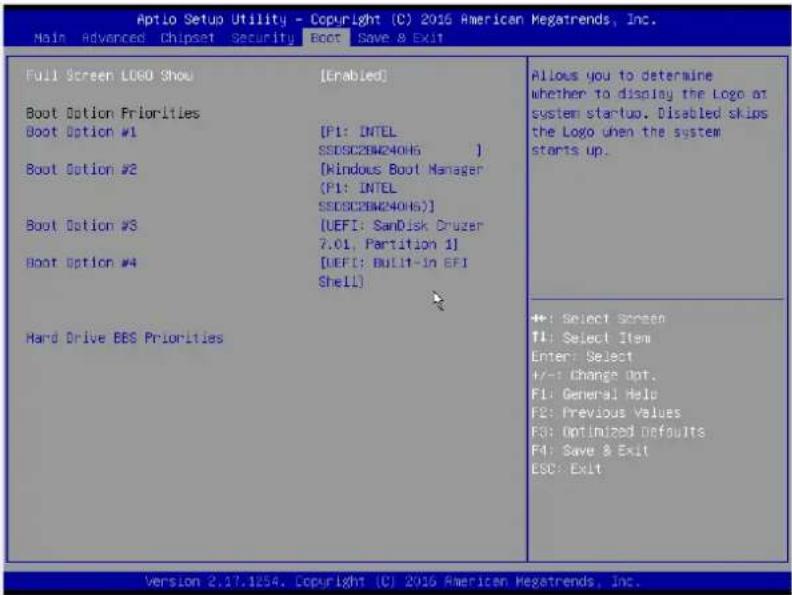Select Boot Option #2 label
This screenshot has height=595, width=792.
(x=81, y=169)
